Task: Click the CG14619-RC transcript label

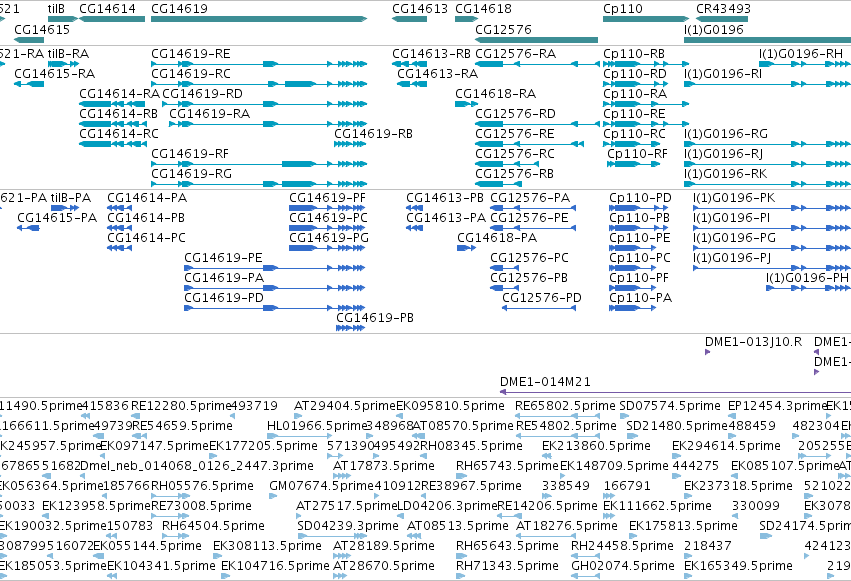Action: pos(190,74)
